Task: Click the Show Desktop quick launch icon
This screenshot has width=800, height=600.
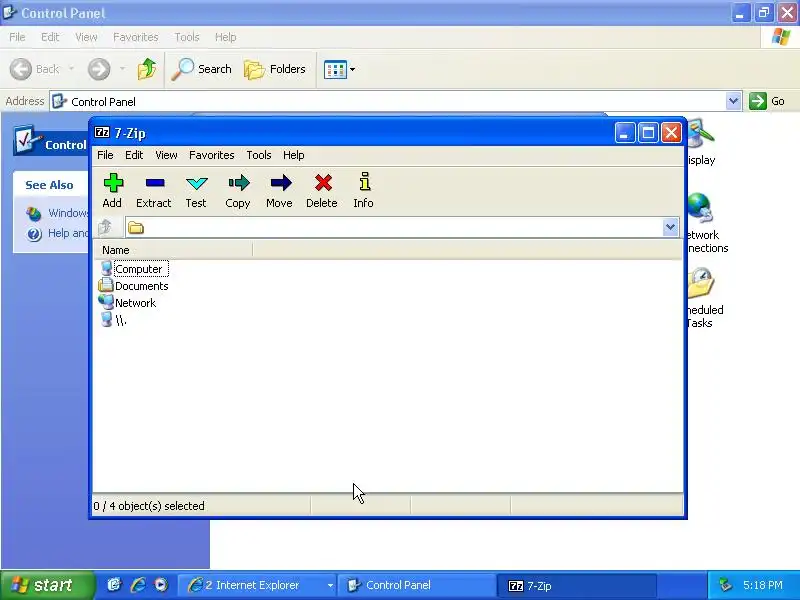Action: coord(114,585)
